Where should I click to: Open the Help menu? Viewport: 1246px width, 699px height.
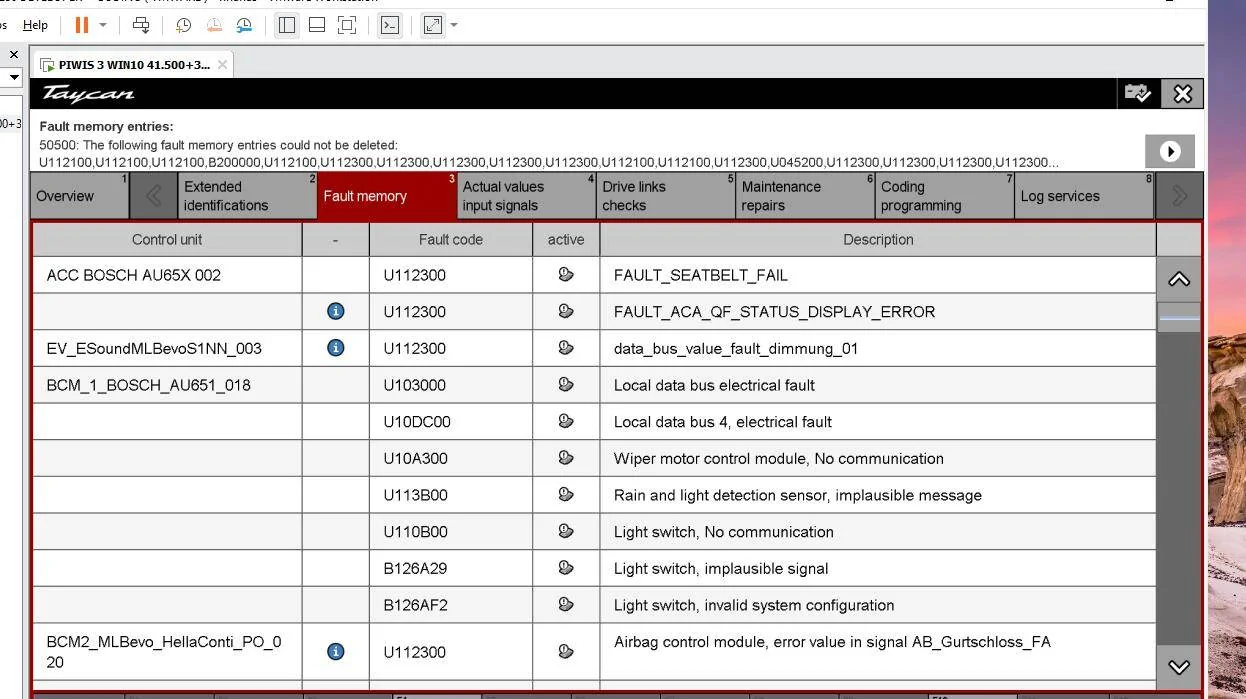click(35, 25)
